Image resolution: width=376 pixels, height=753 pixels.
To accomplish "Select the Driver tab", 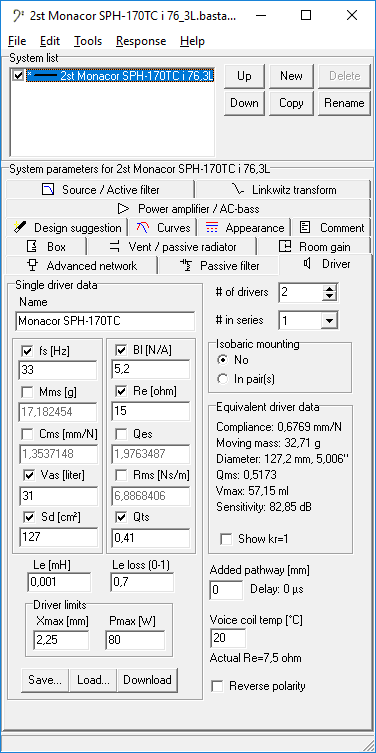I will pyautogui.click(x=327, y=264).
